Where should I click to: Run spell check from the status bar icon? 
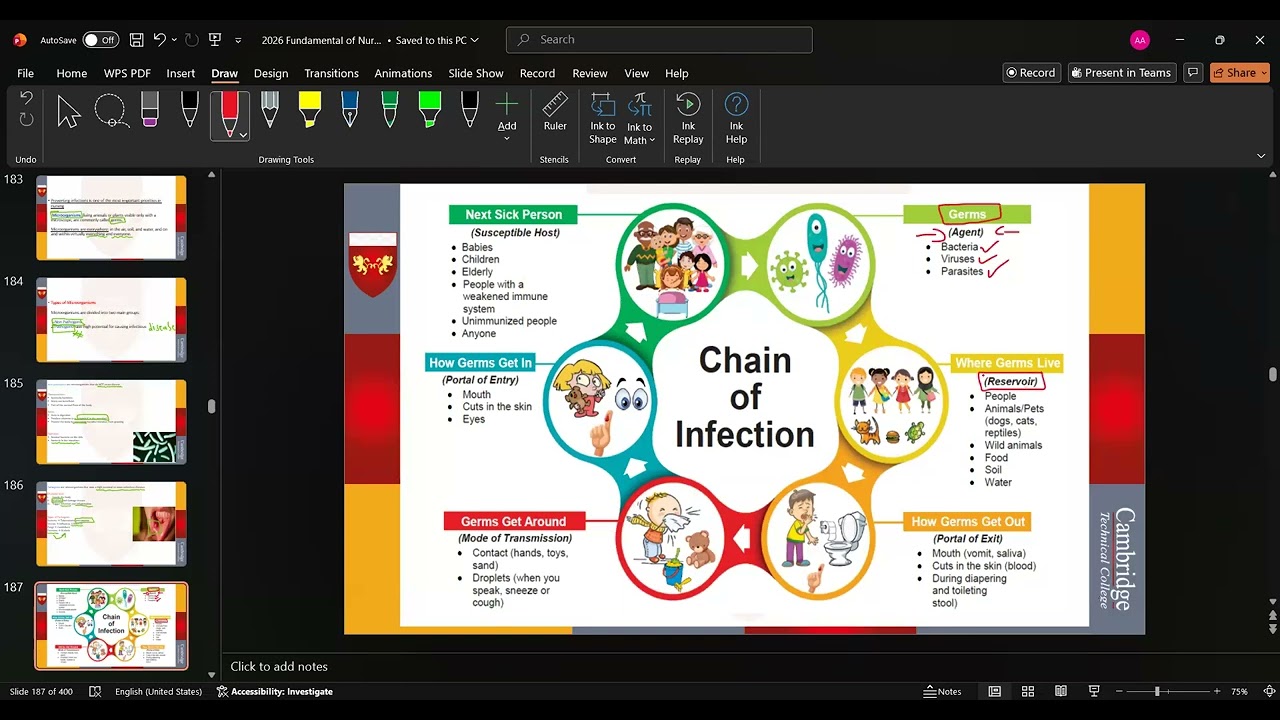[x=95, y=691]
